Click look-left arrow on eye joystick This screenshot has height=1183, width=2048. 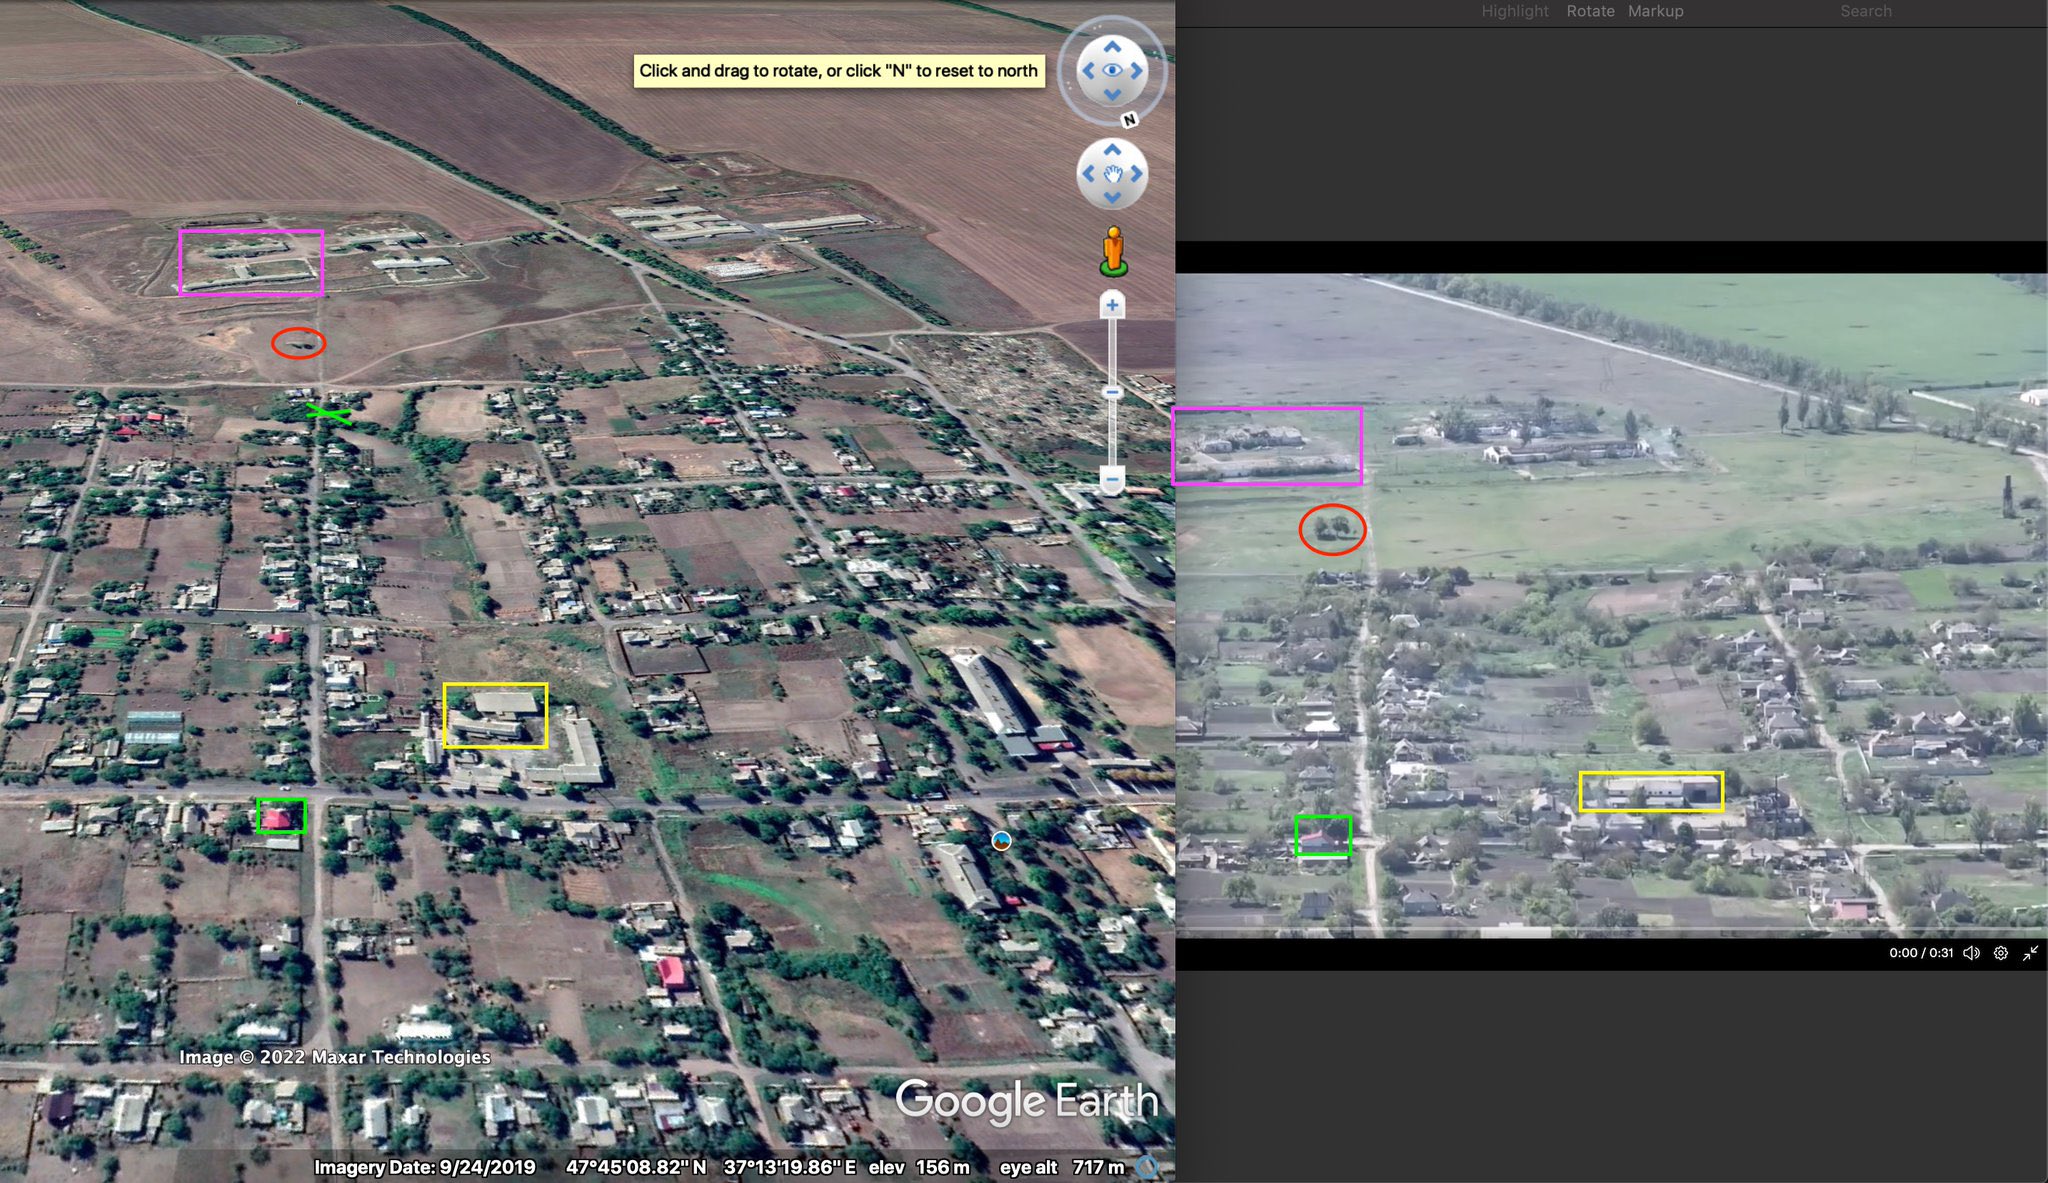click(x=1088, y=71)
